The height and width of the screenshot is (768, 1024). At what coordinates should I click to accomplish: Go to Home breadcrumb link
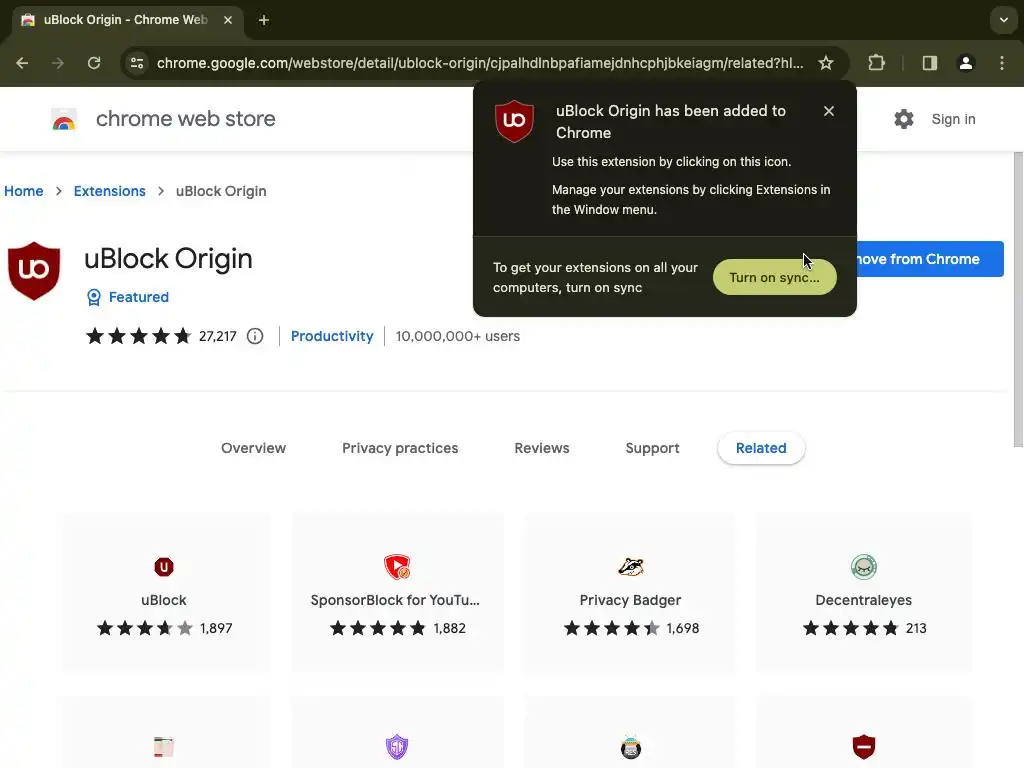point(24,191)
